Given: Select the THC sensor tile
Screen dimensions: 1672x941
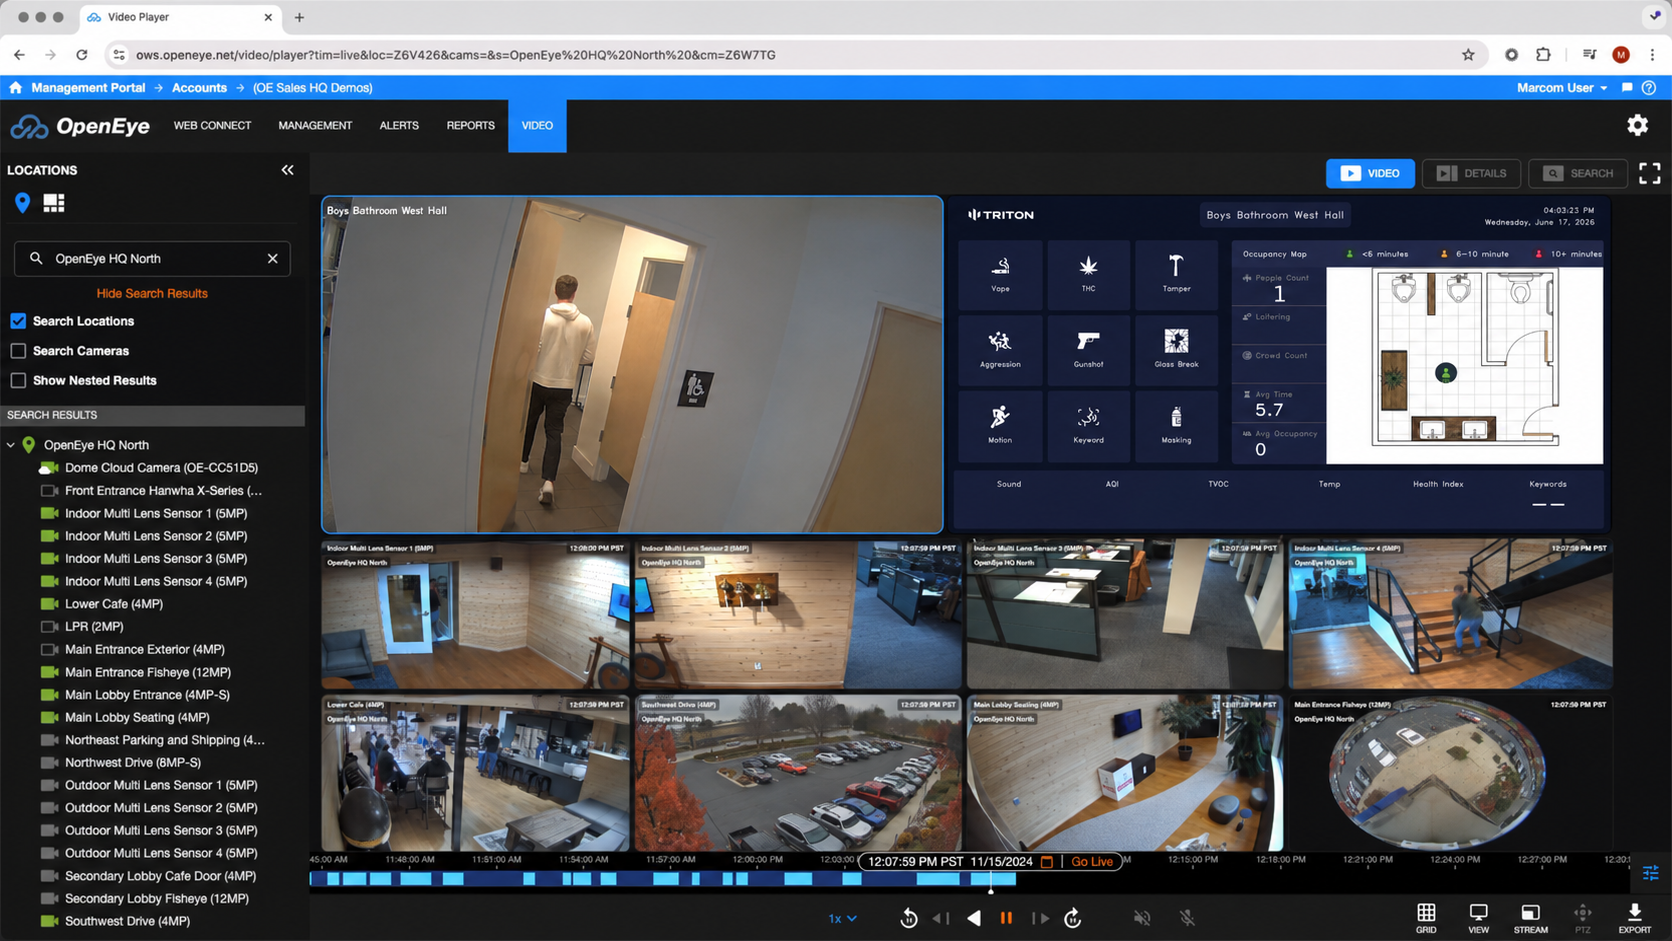Looking at the screenshot, I should (x=1088, y=274).
